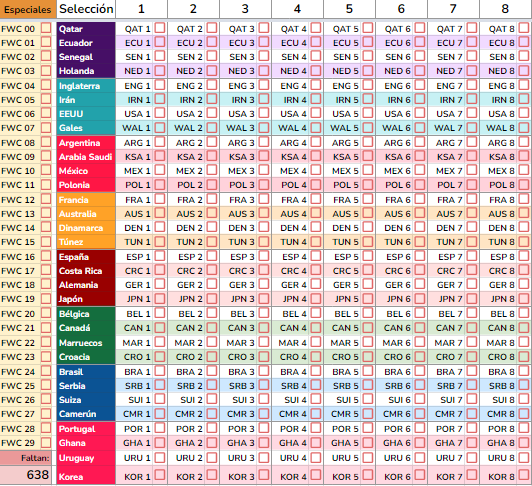Check the BRA 8 sticker box
Viewport: 532px width, 486px height.
(524, 371)
